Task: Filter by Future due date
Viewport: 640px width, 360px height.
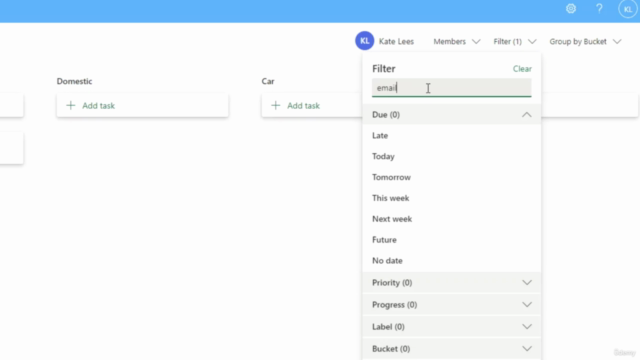Action: point(384,240)
